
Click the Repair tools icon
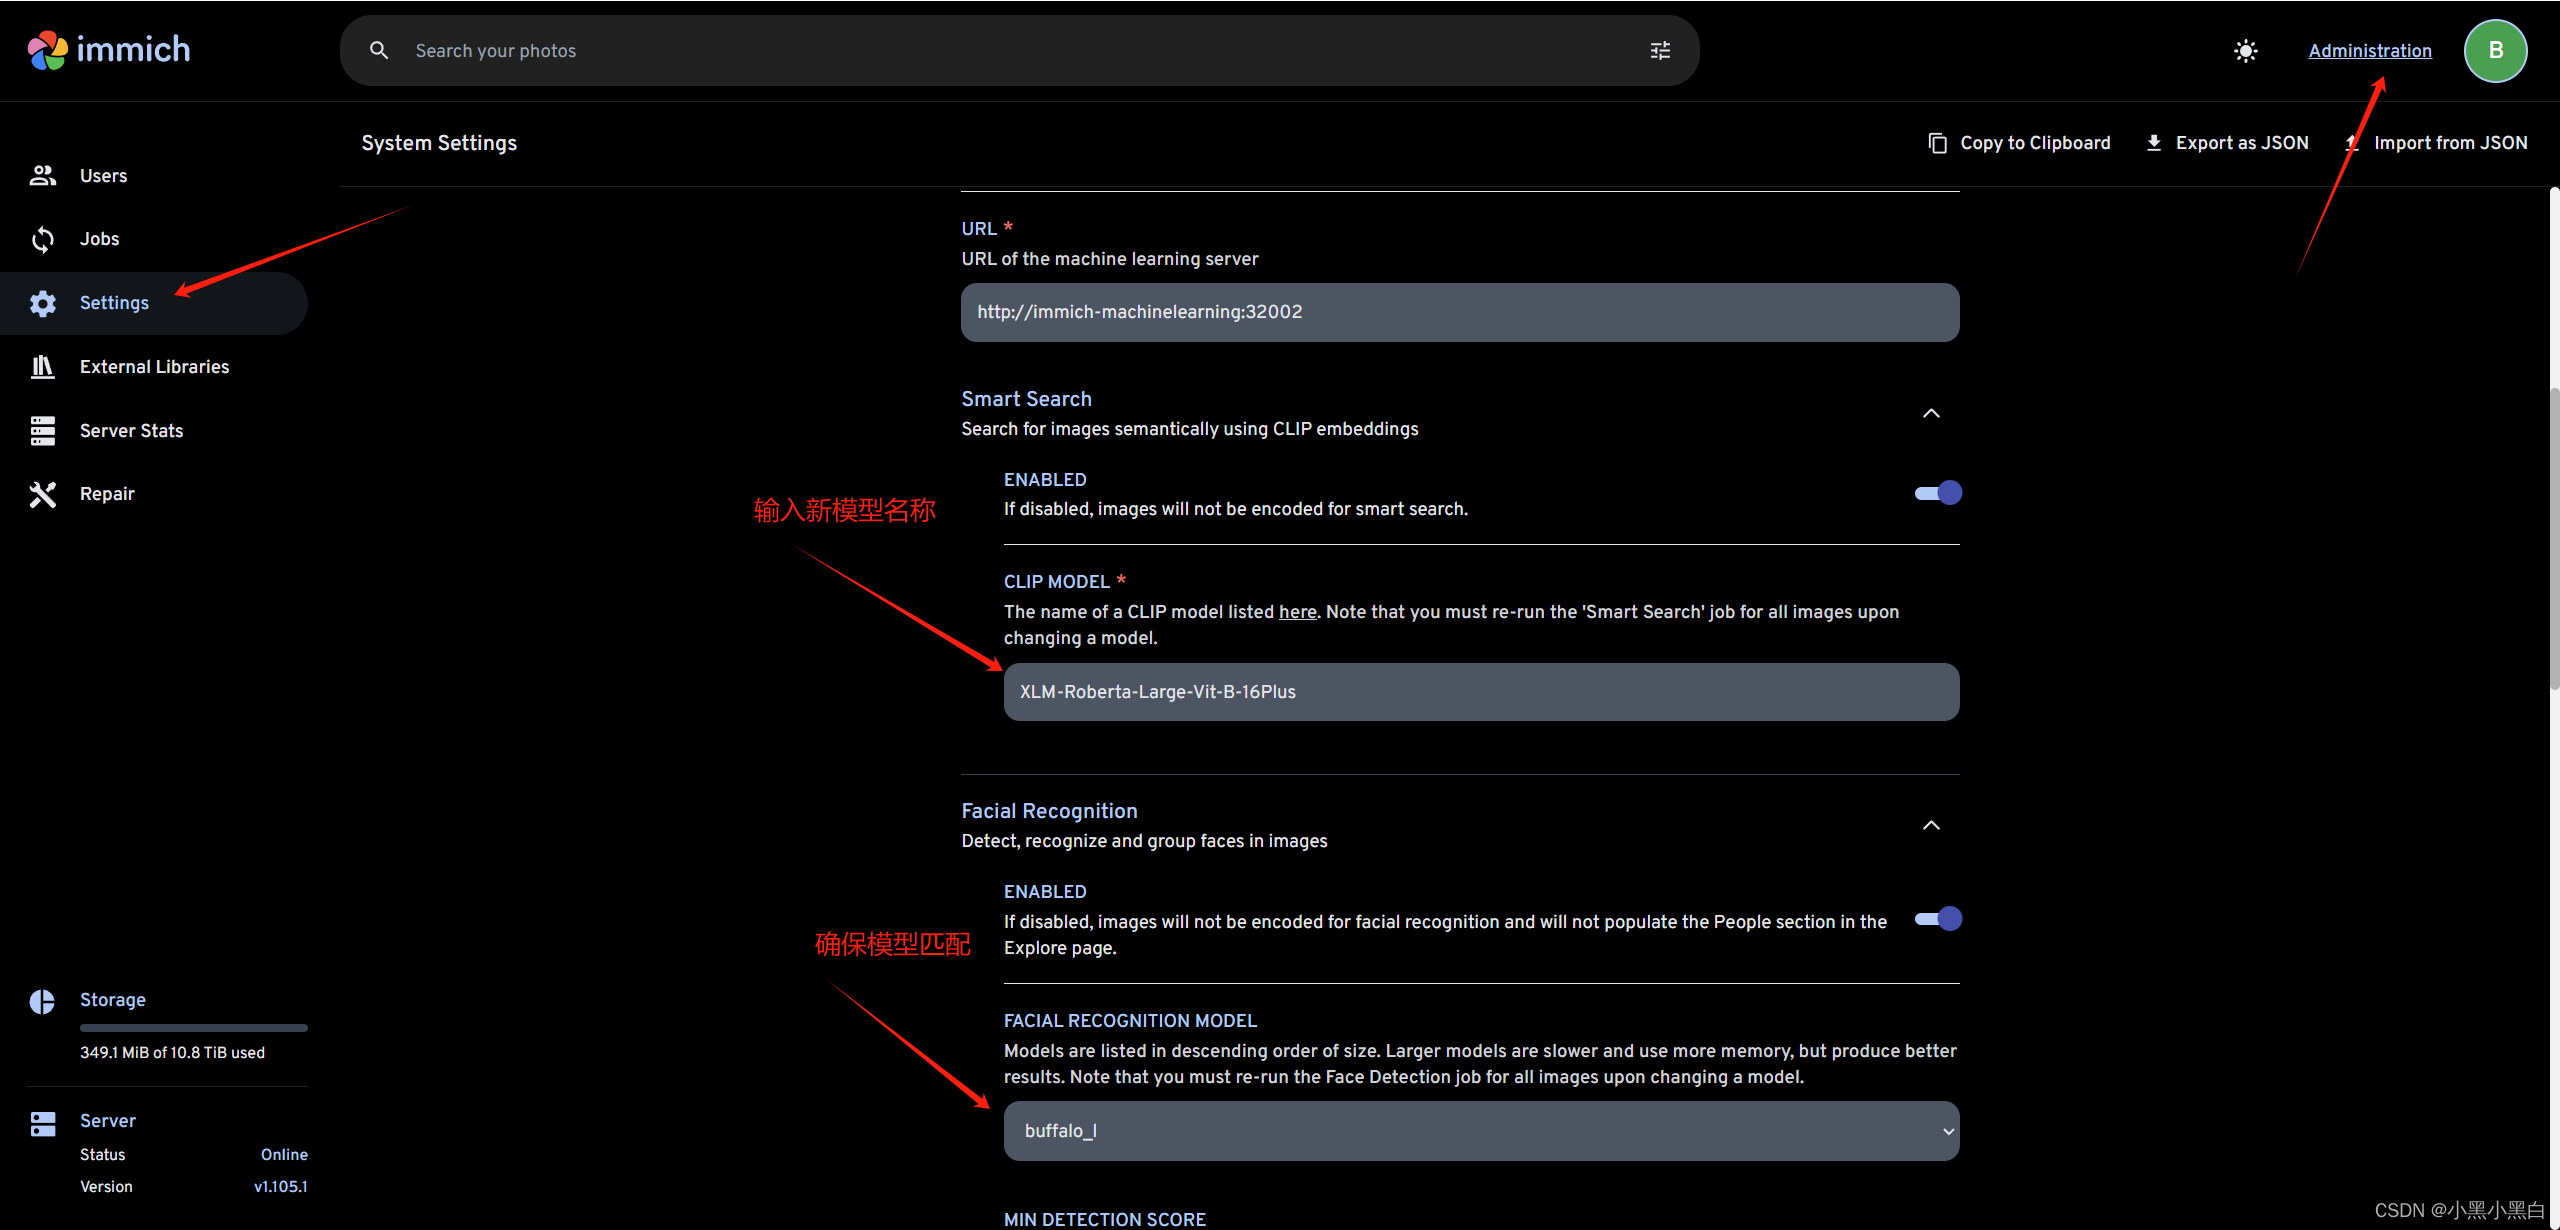click(x=42, y=494)
